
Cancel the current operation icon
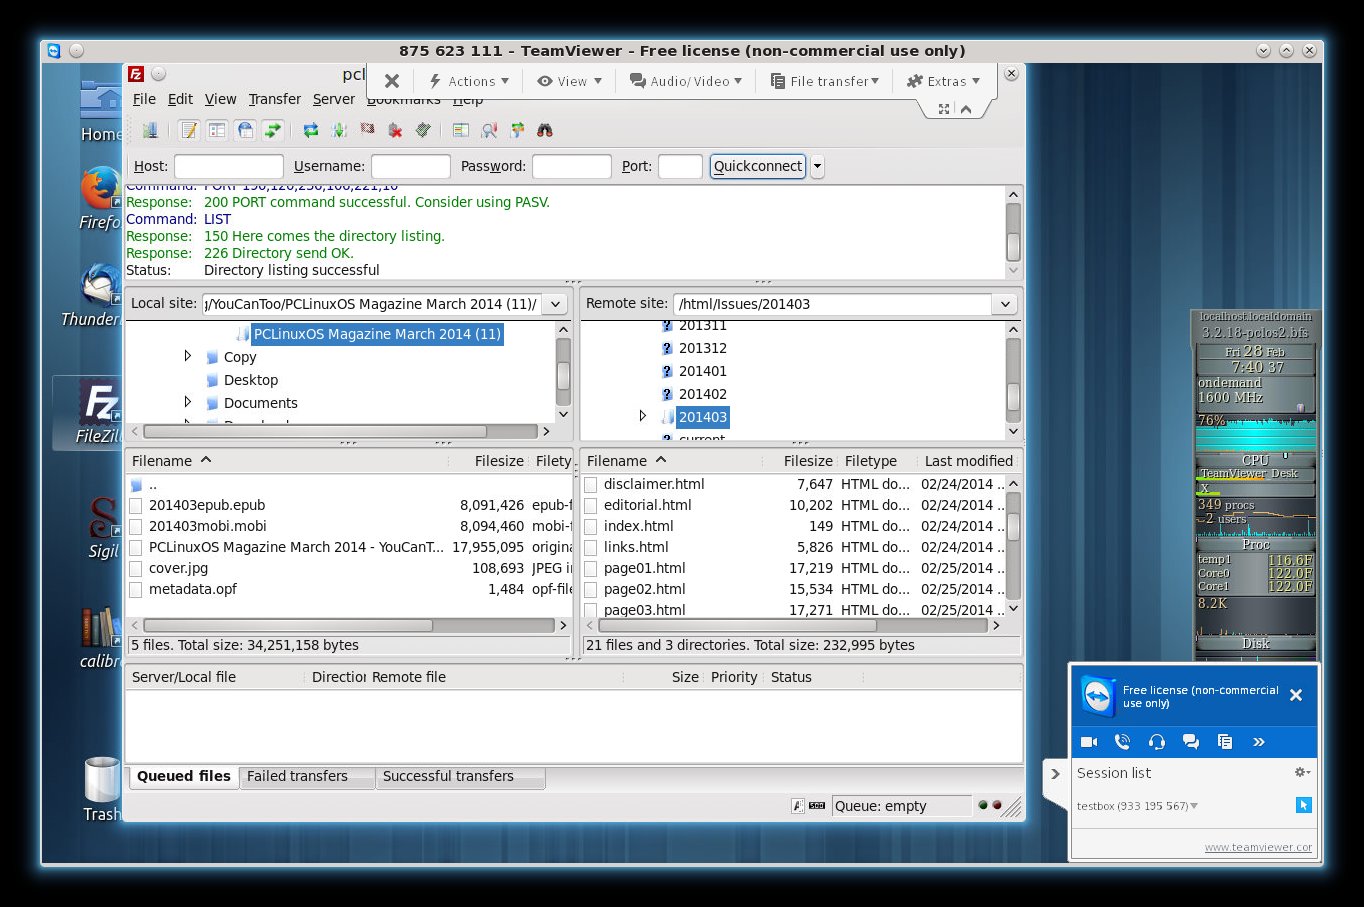click(367, 130)
